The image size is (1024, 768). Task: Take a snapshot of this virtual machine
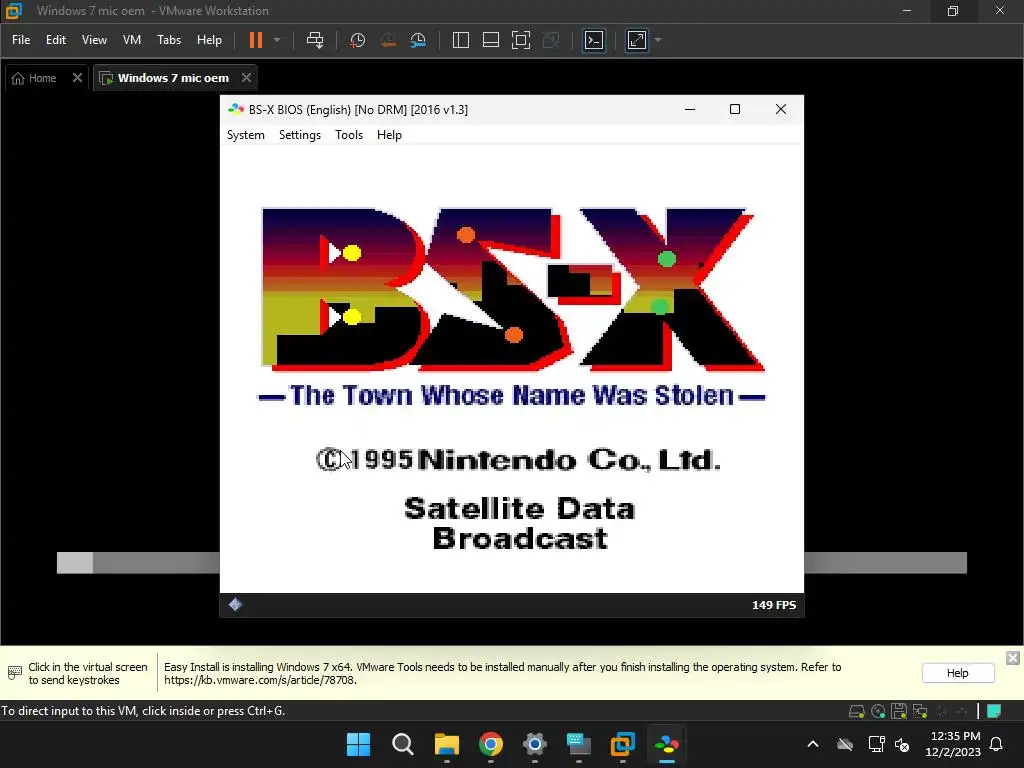tap(357, 40)
